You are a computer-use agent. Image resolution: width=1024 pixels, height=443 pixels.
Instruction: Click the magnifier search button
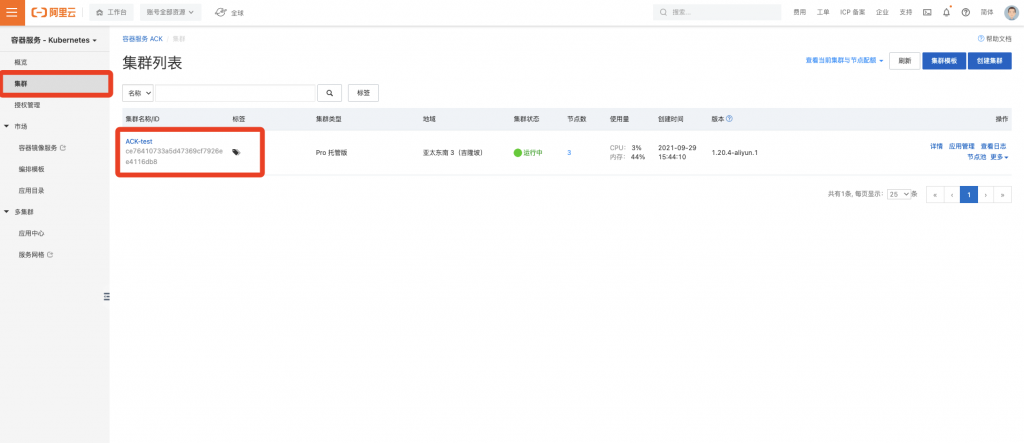point(330,93)
